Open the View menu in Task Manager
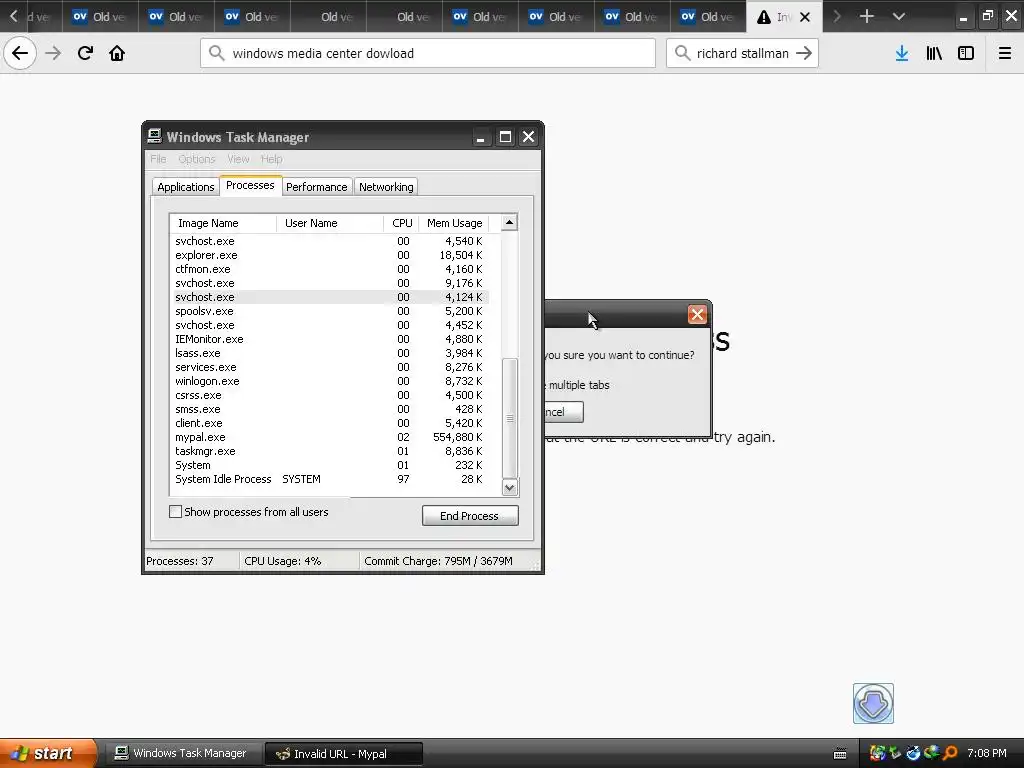The image size is (1024, 768). pos(238,159)
